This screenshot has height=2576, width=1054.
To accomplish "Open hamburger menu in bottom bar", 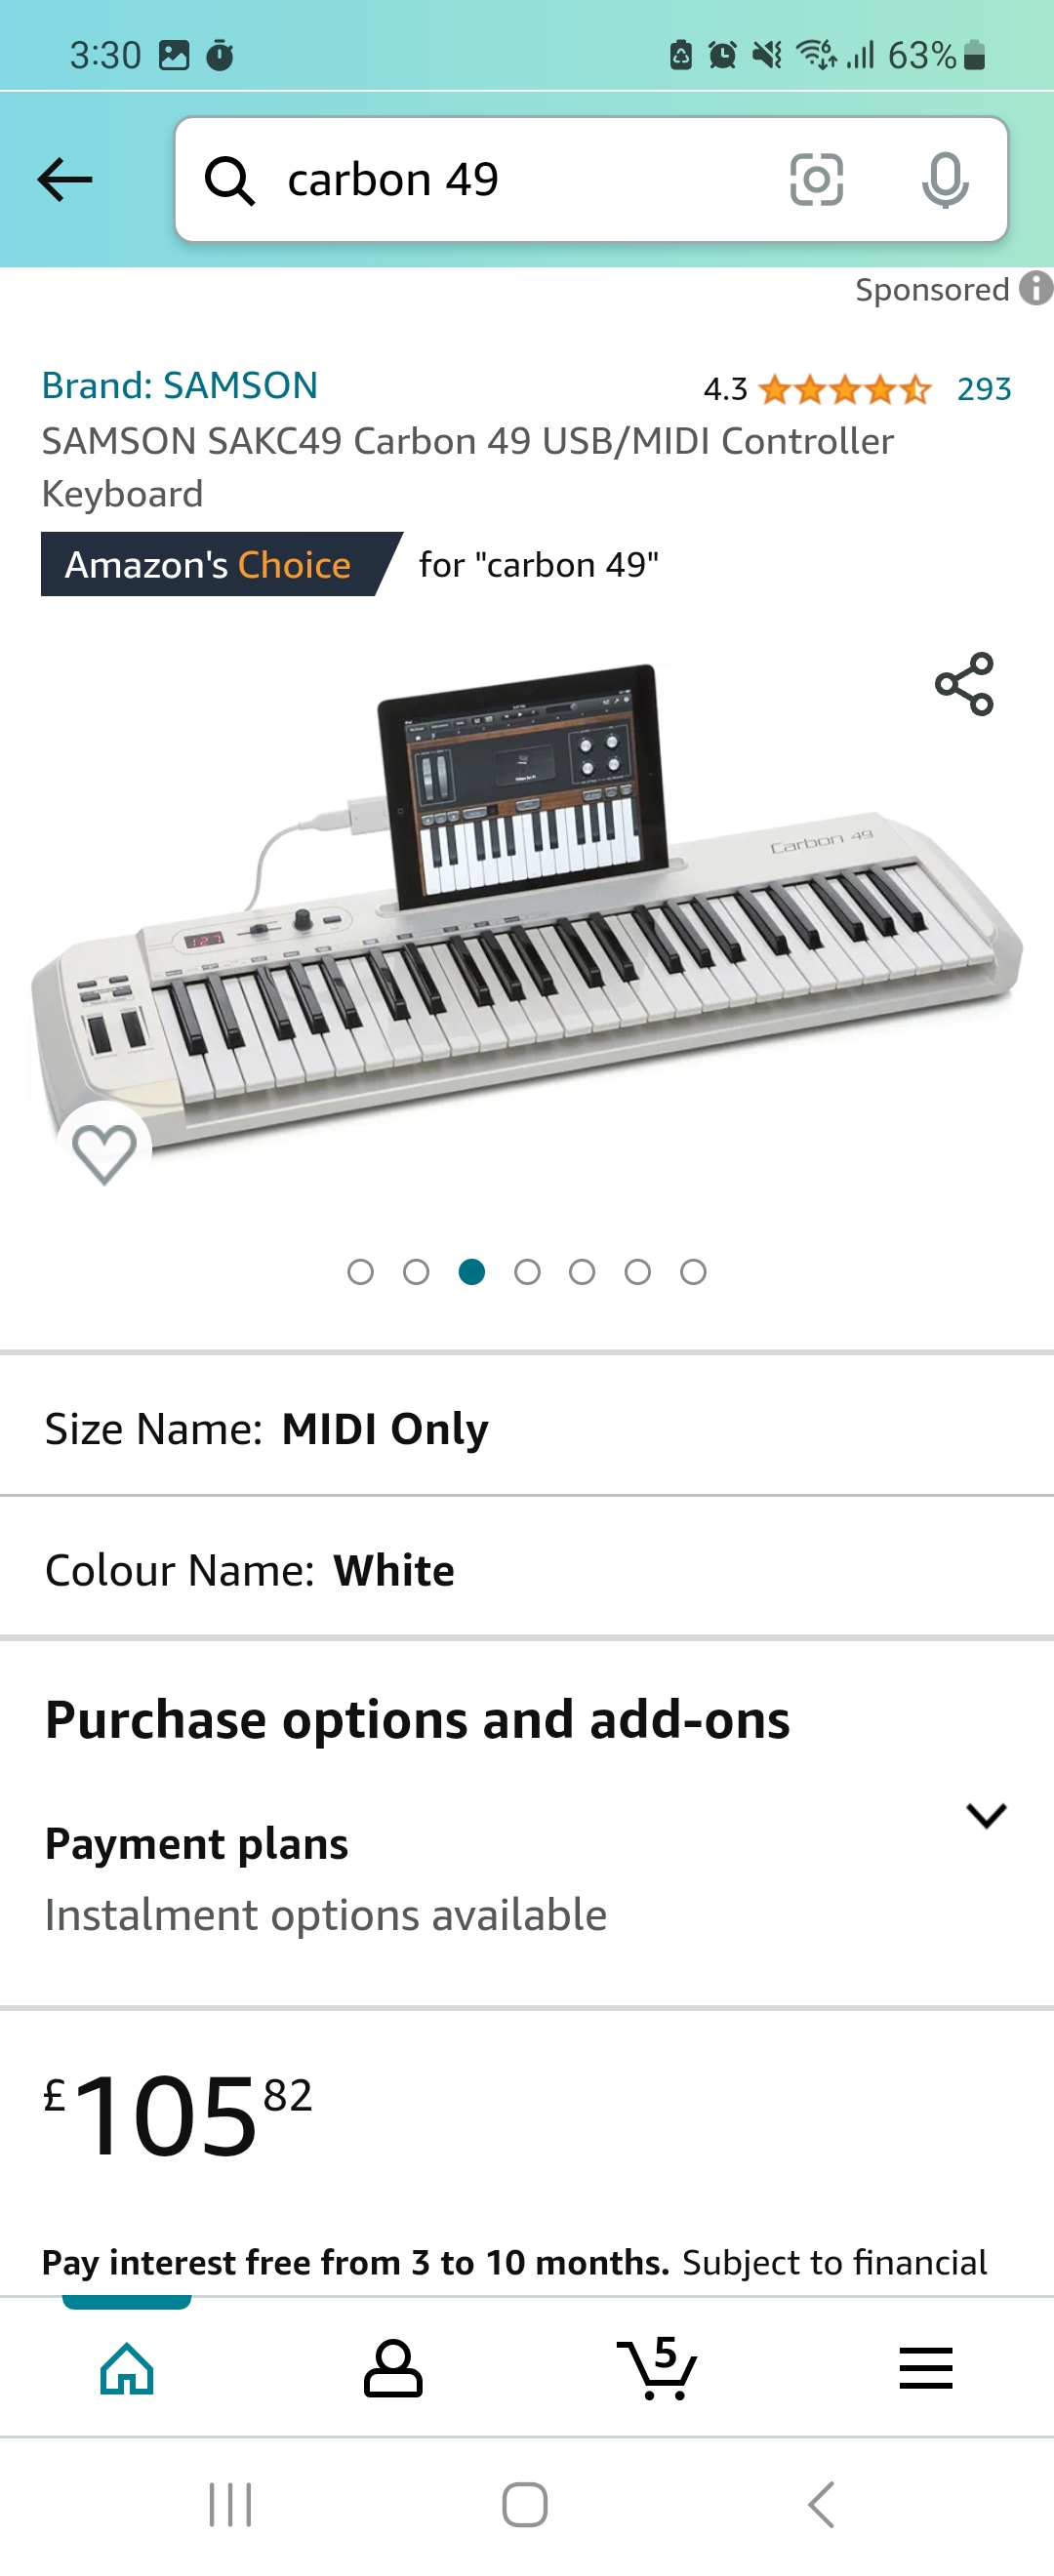I will 925,2368.
